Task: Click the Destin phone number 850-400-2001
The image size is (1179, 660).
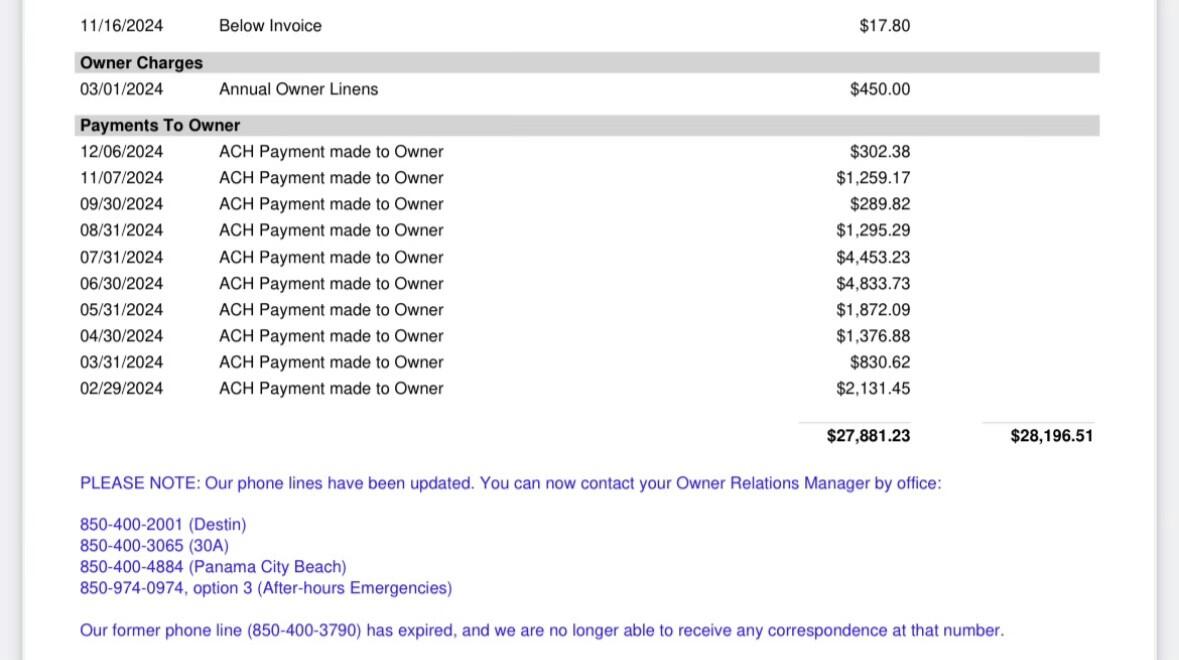Action: pyautogui.click(x=132, y=524)
